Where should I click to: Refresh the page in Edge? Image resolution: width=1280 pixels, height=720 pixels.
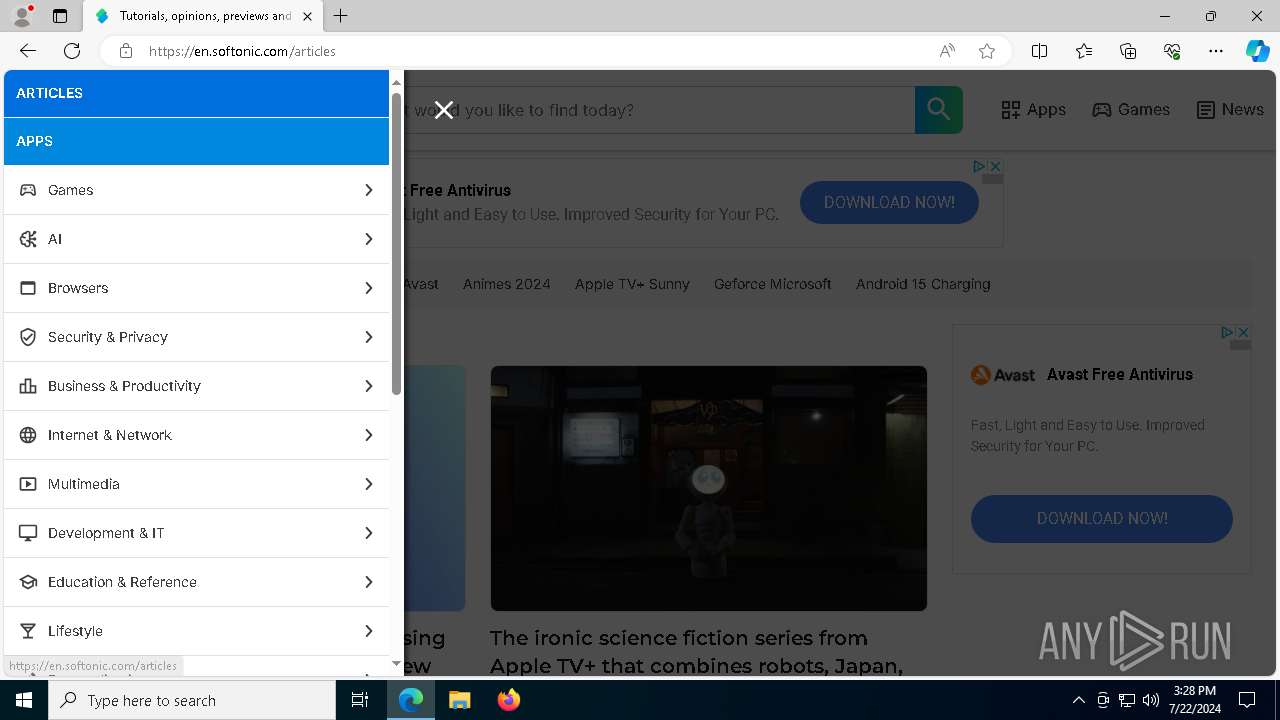(x=72, y=51)
